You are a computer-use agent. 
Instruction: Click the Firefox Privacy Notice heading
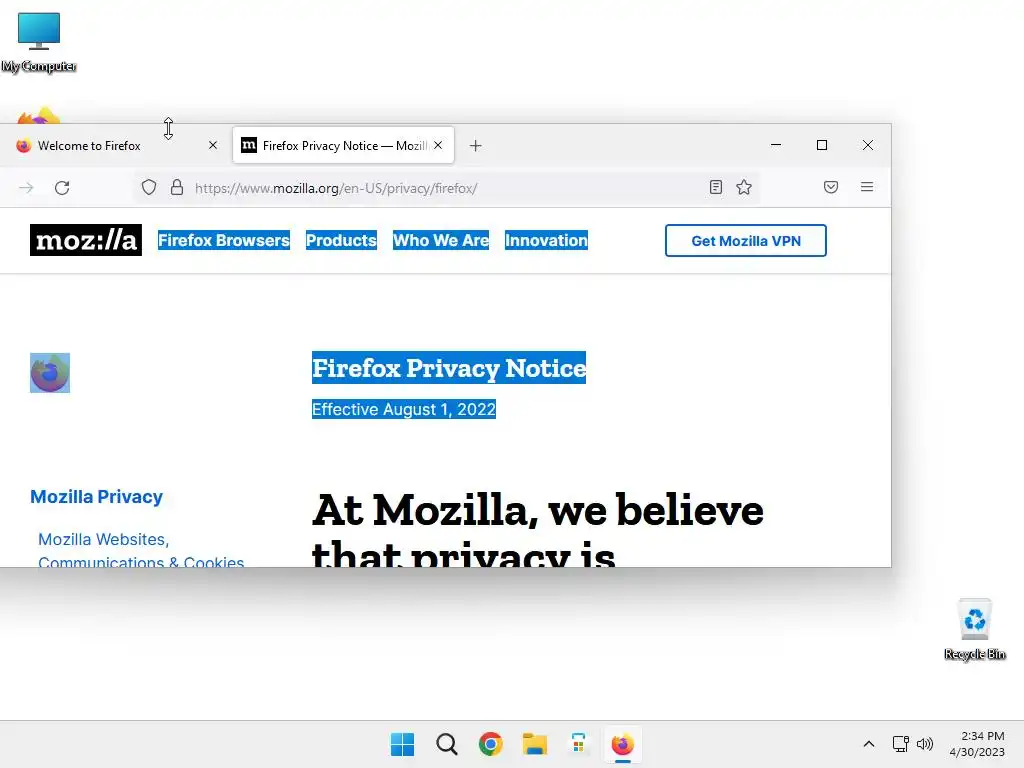point(449,368)
